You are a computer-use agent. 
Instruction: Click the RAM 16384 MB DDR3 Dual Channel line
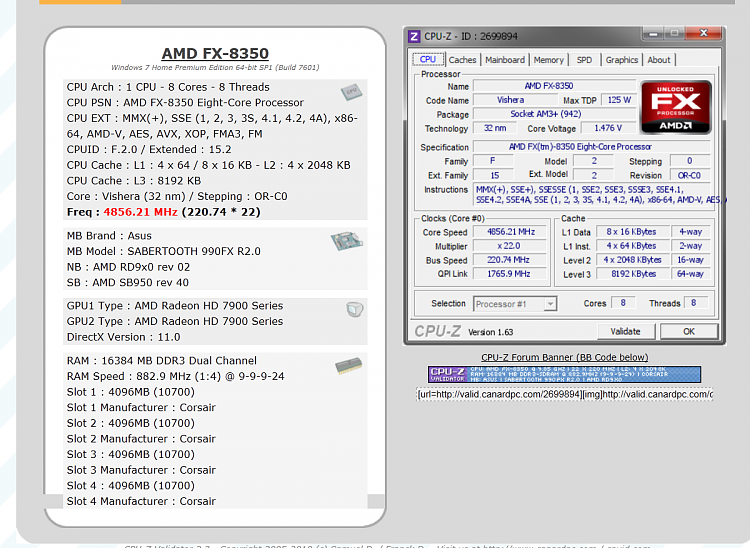[162, 361]
